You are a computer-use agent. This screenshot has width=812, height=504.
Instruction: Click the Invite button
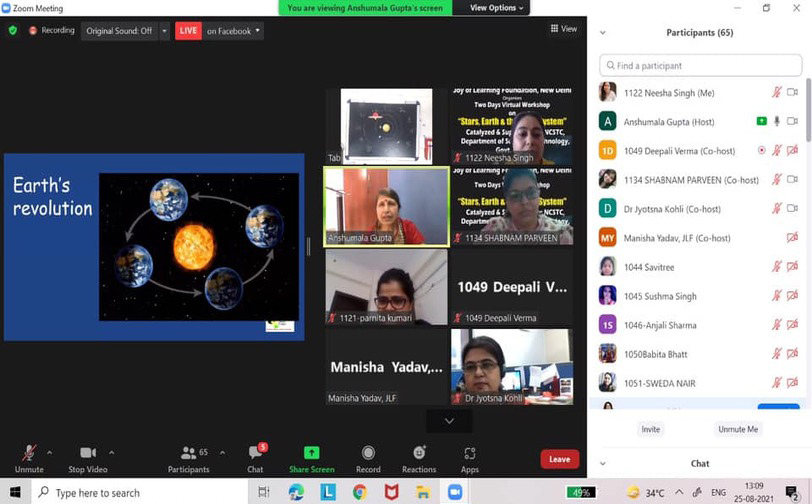click(650, 429)
